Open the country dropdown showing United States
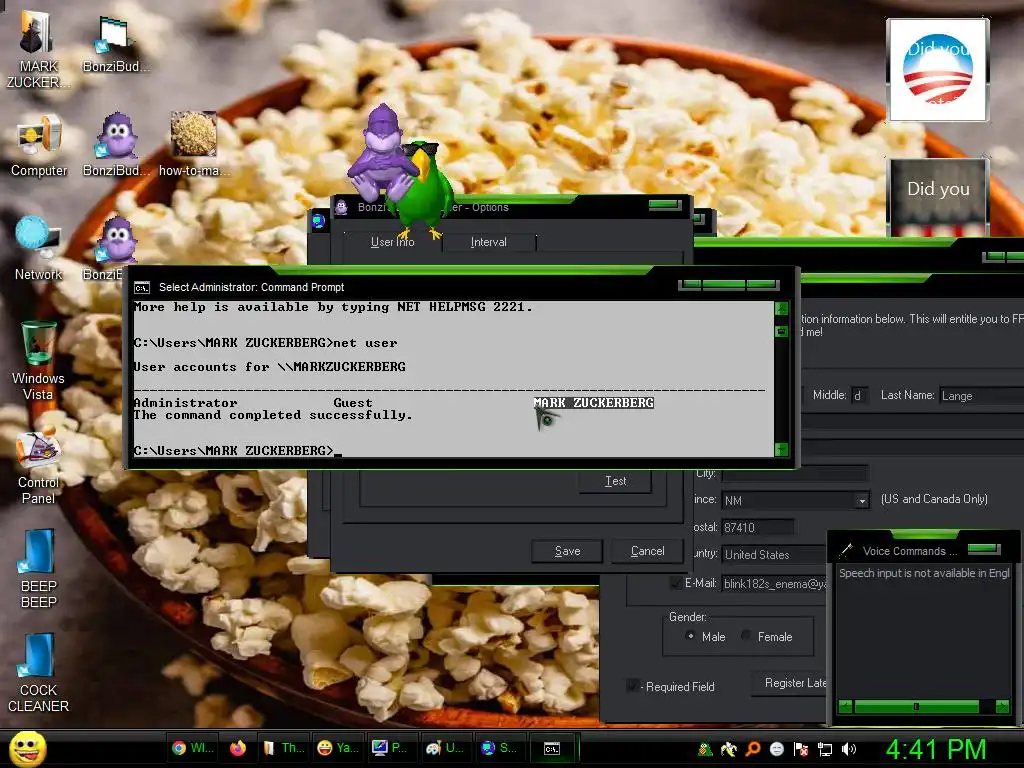Viewport: 1024px width, 768px height. pos(775,554)
